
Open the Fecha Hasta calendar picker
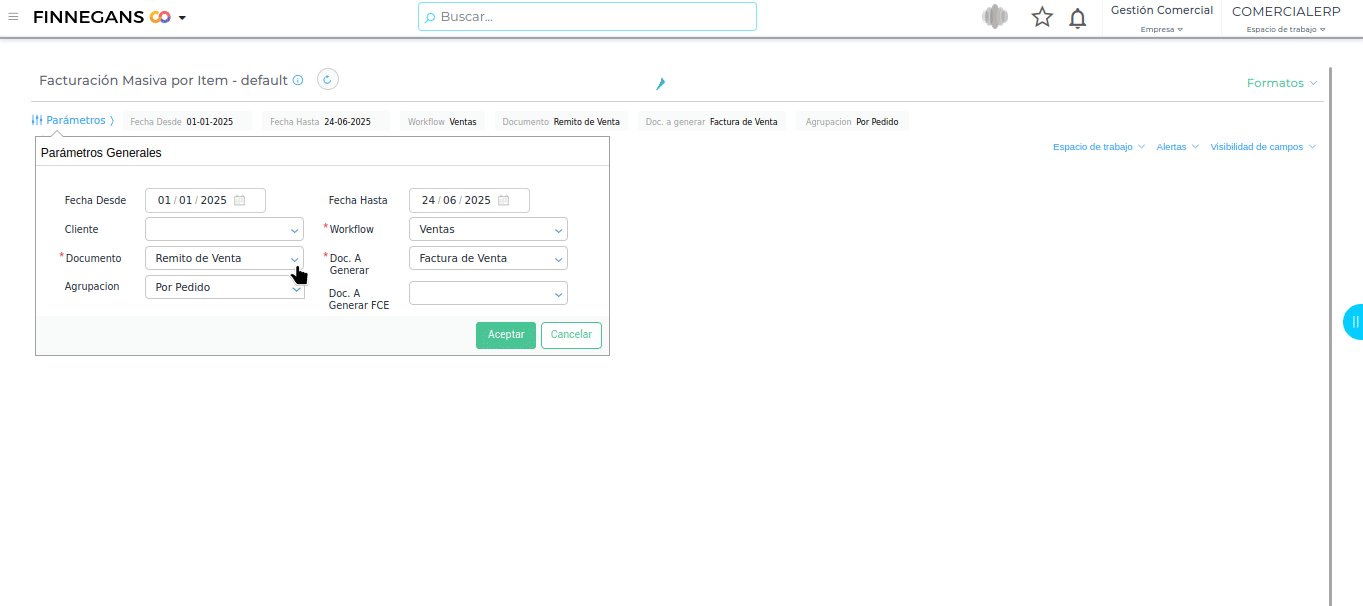[504, 200]
